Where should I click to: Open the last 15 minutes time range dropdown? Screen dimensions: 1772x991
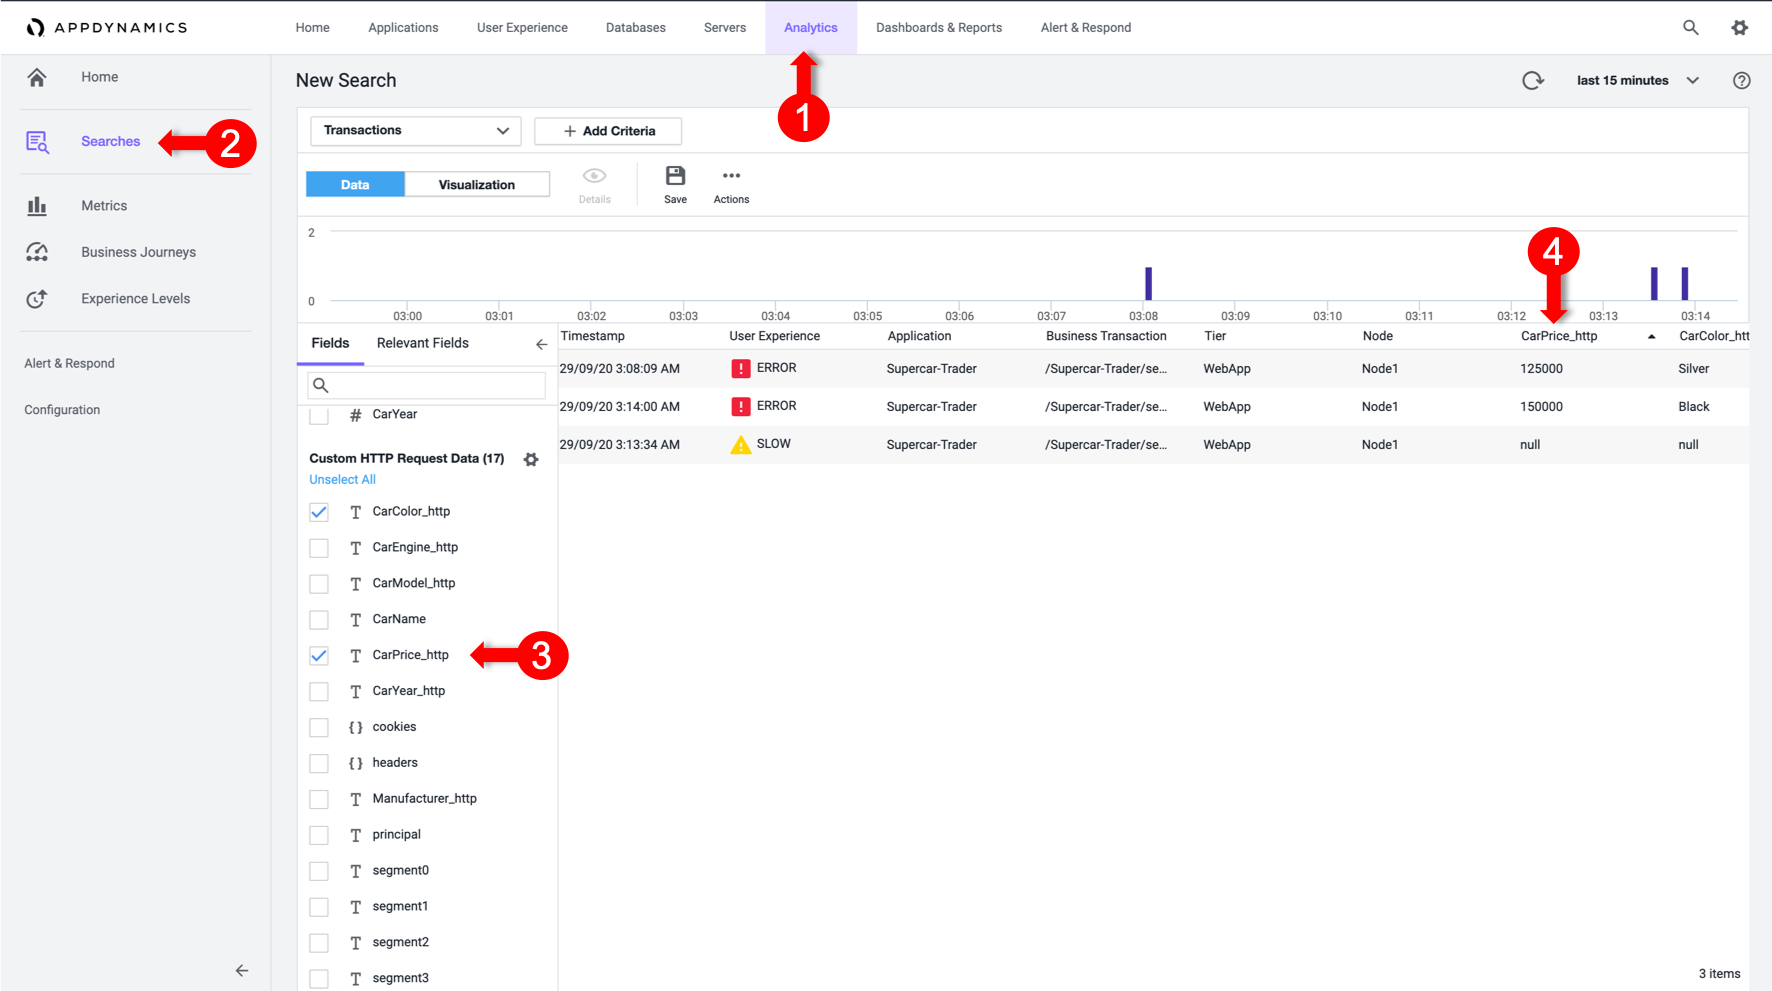[1638, 81]
